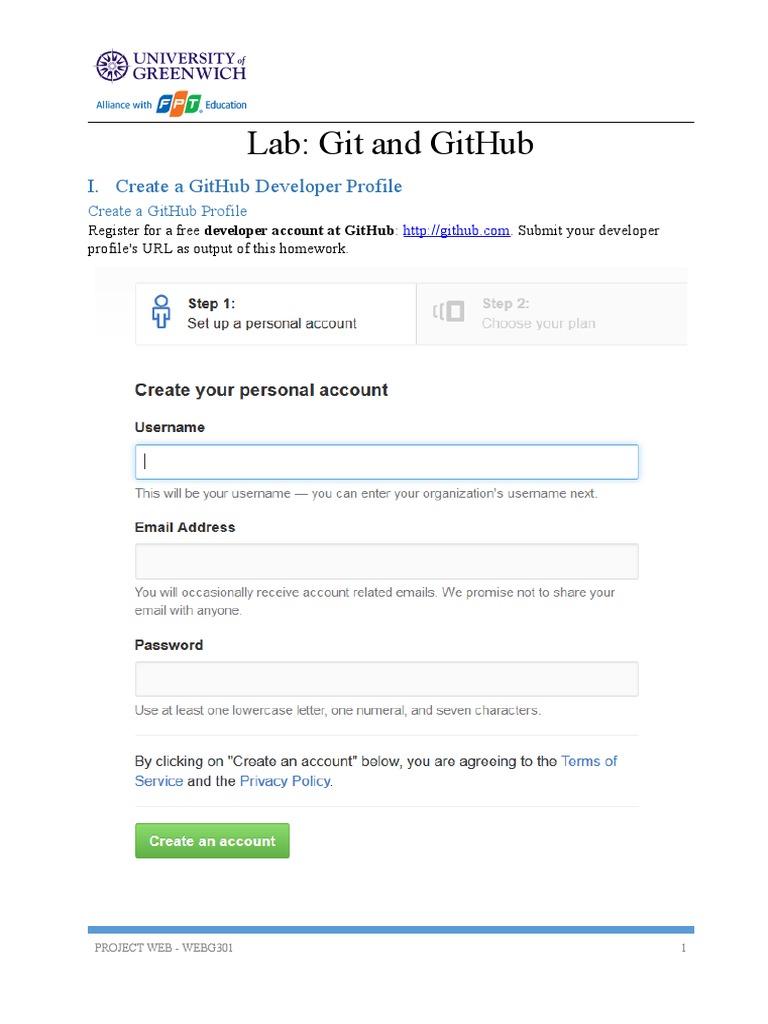Focus the Username input field
The width and height of the screenshot is (768, 1024).
386,462
